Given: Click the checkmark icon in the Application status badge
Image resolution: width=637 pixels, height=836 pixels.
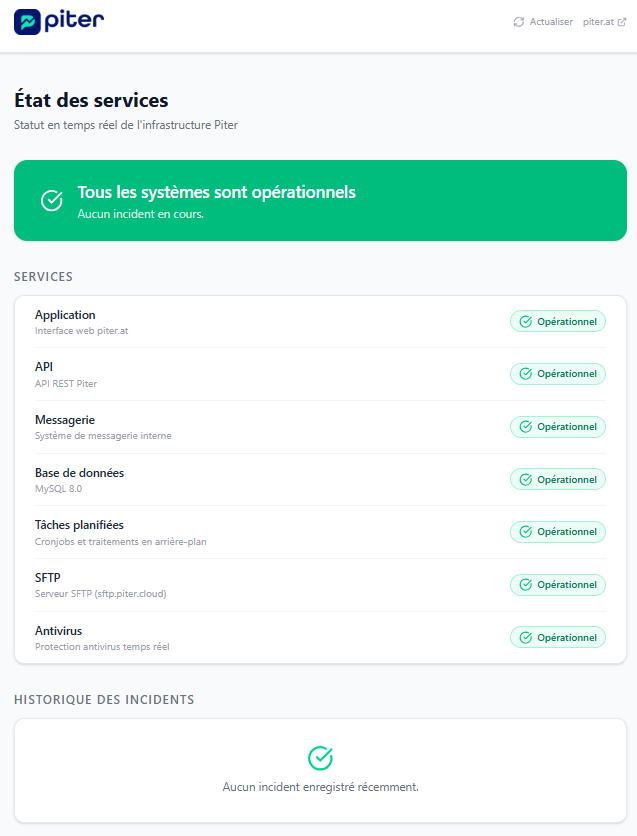Looking at the screenshot, I should pyautogui.click(x=526, y=321).
